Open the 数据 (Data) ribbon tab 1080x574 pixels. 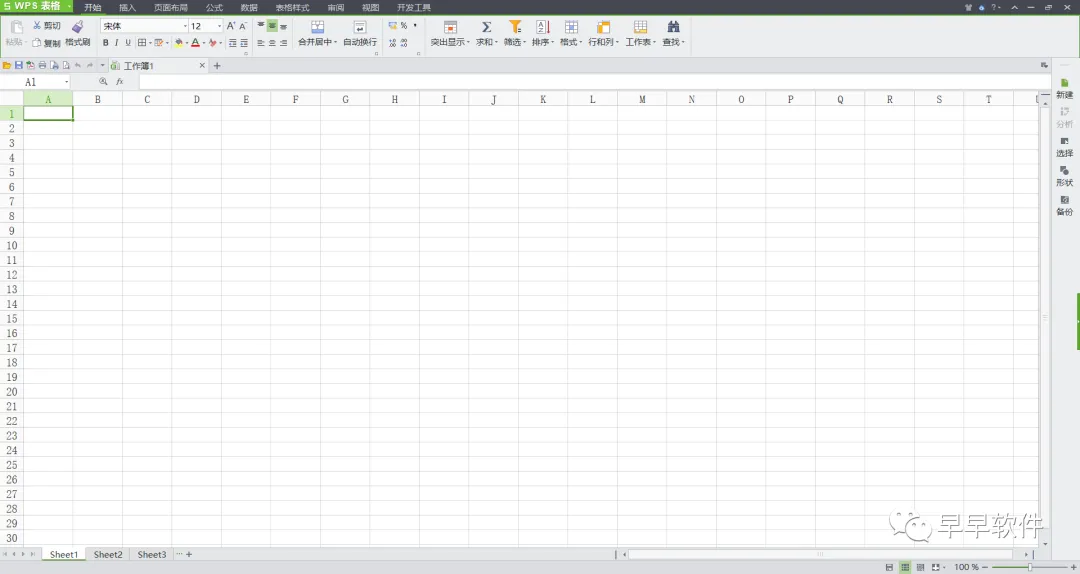coord(249,8)
